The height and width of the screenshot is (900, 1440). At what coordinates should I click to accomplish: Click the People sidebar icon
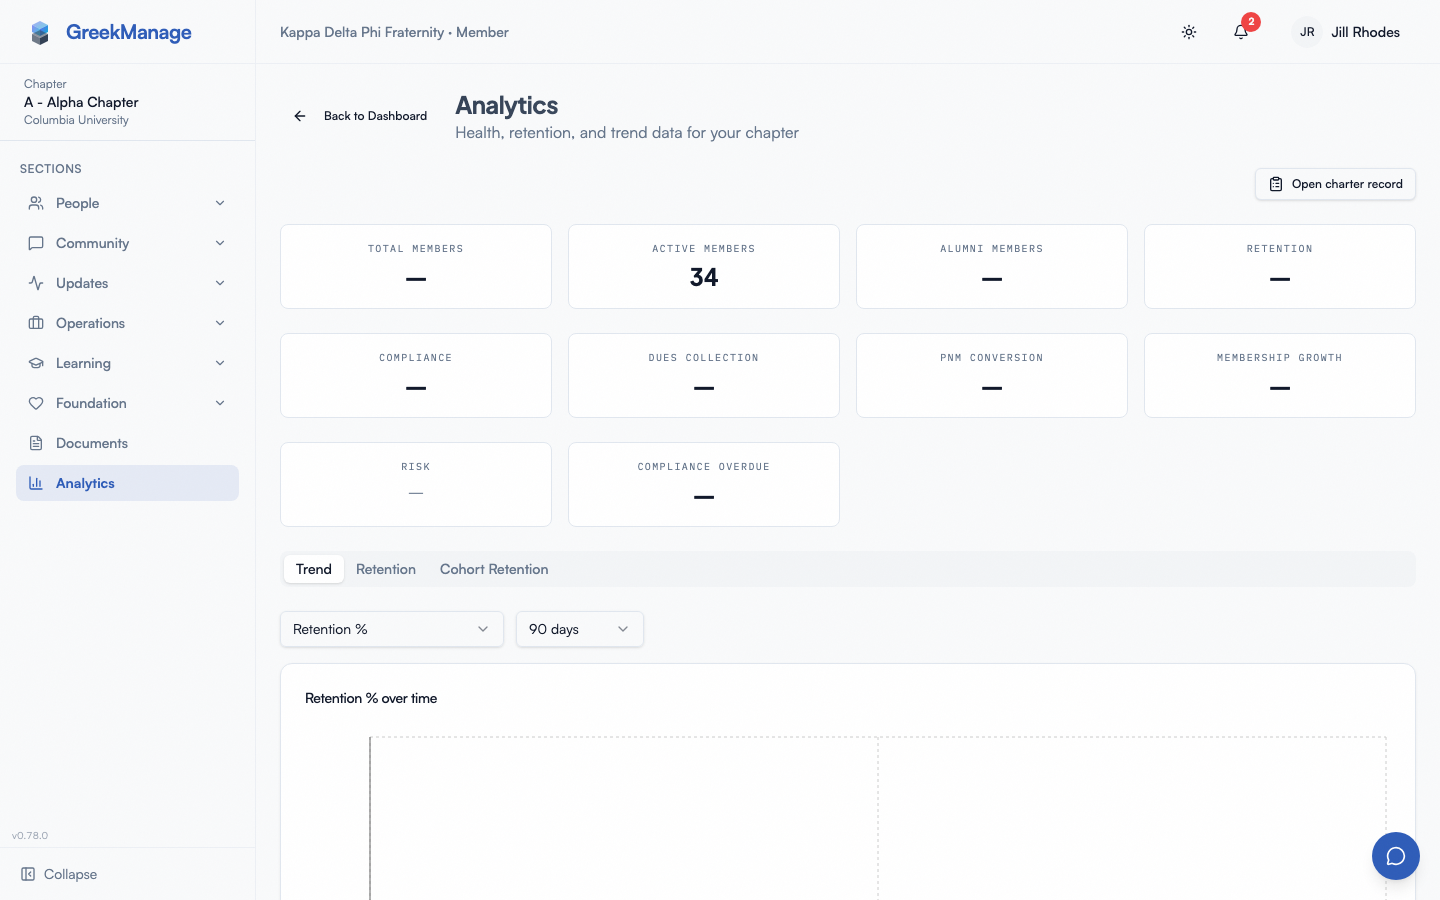36,203
